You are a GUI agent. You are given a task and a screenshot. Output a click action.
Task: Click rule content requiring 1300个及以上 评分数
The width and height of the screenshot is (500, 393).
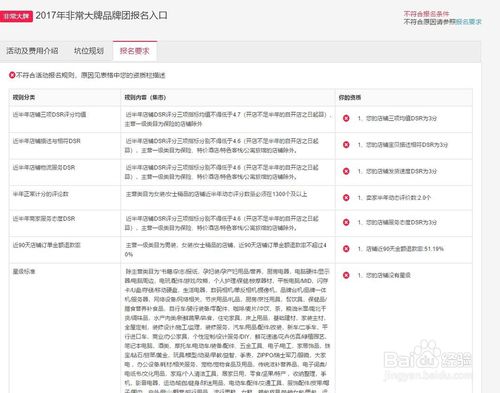coord(216,194)
